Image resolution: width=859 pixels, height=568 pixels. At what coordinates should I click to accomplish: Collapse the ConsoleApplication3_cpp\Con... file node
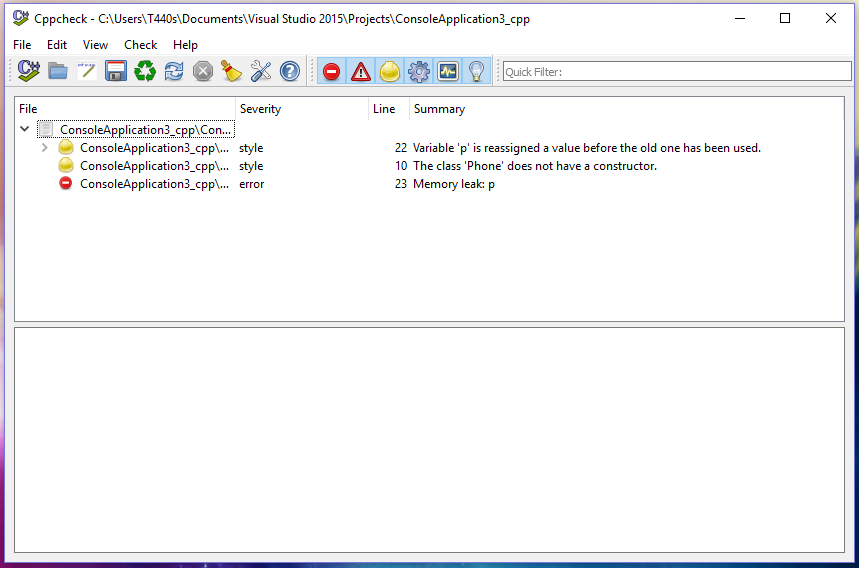tap(24, 129)
